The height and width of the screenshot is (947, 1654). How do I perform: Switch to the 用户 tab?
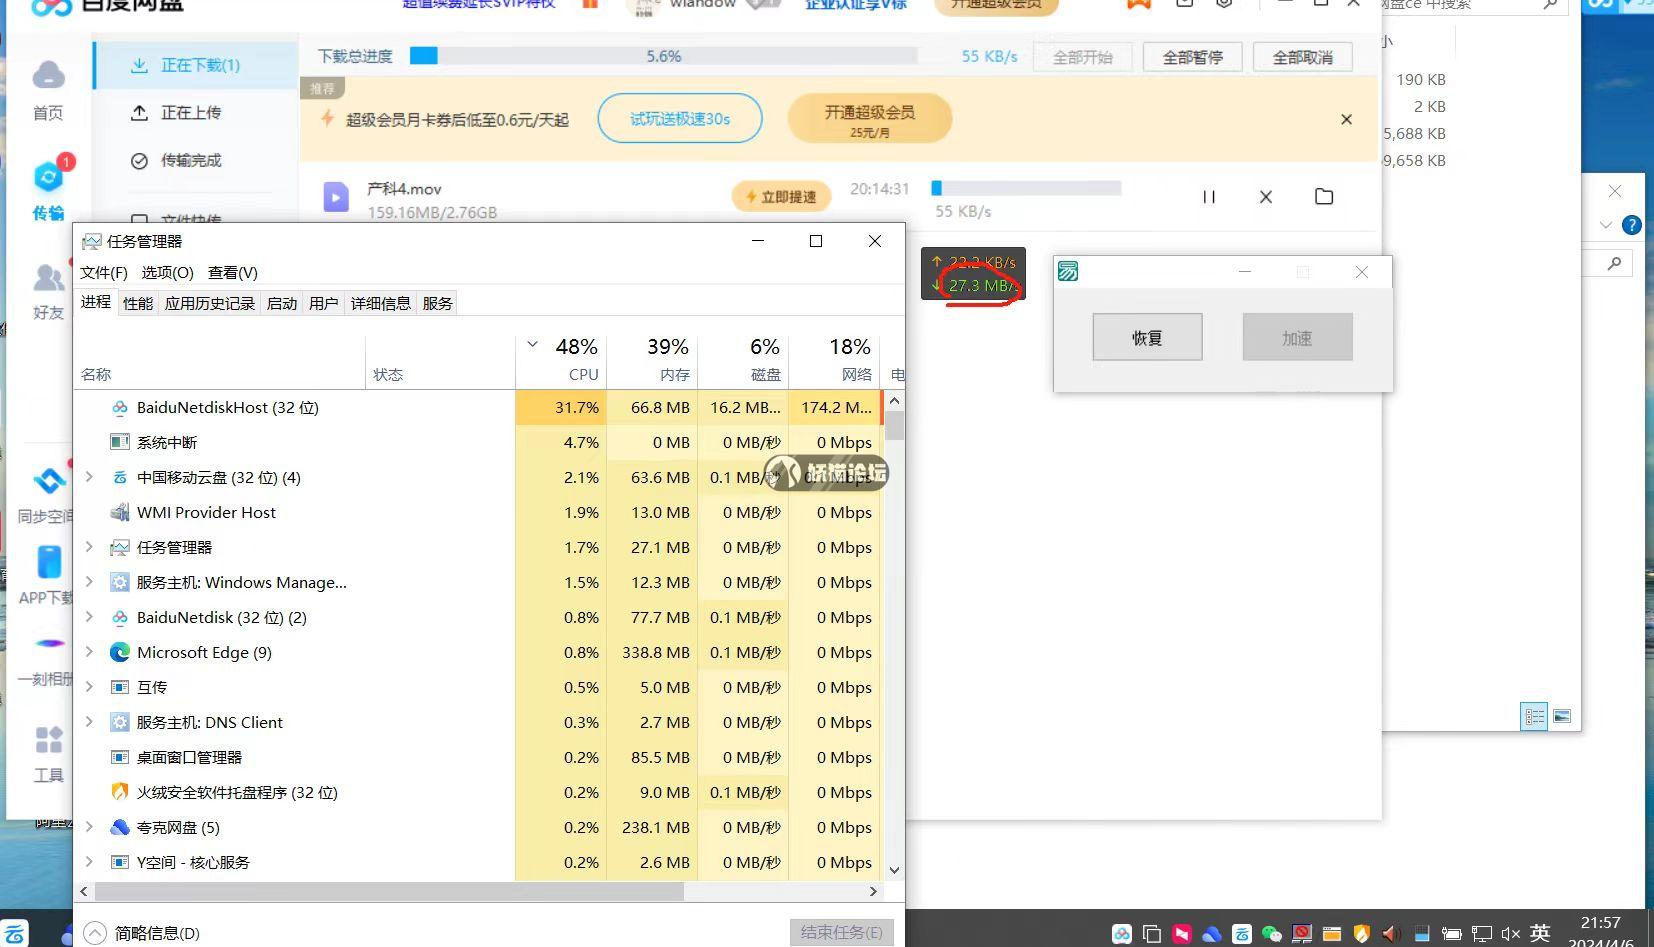coord(324,303)
